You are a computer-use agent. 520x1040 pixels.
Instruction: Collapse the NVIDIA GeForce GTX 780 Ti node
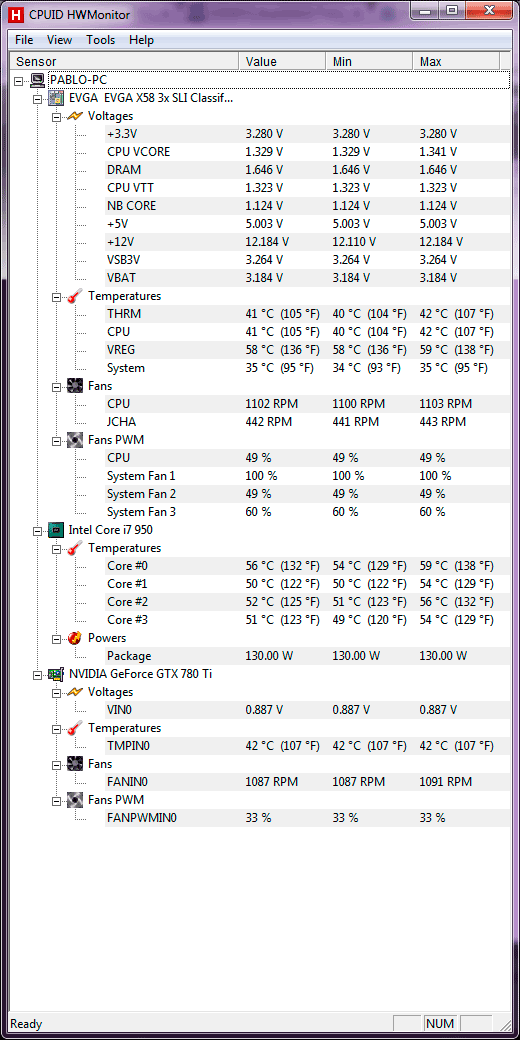click(38, 675)
